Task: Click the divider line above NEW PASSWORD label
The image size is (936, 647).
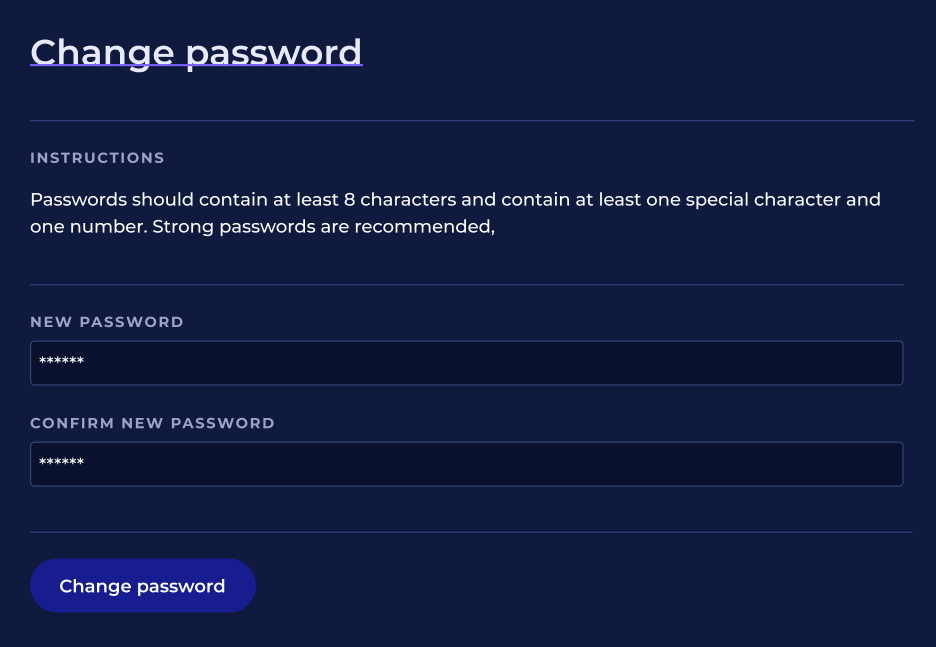Action: tap(466, 285)
